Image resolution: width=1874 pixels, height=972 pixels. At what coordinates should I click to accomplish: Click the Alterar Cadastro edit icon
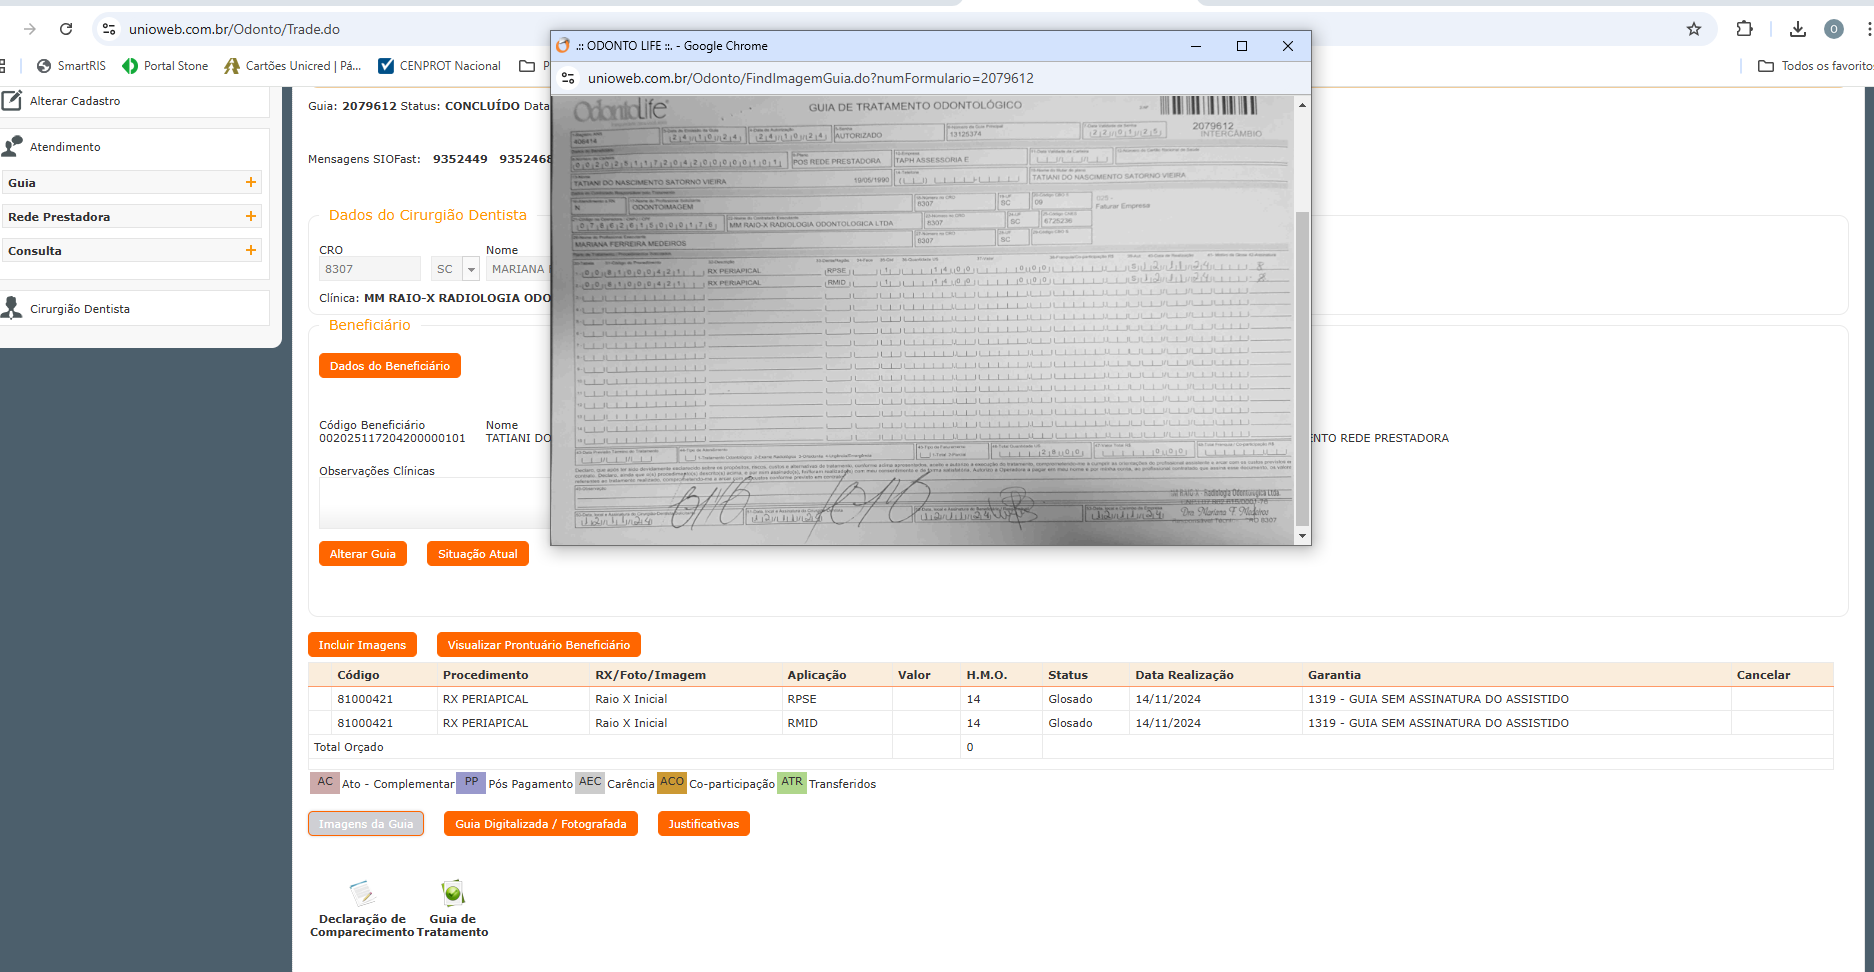12,101
